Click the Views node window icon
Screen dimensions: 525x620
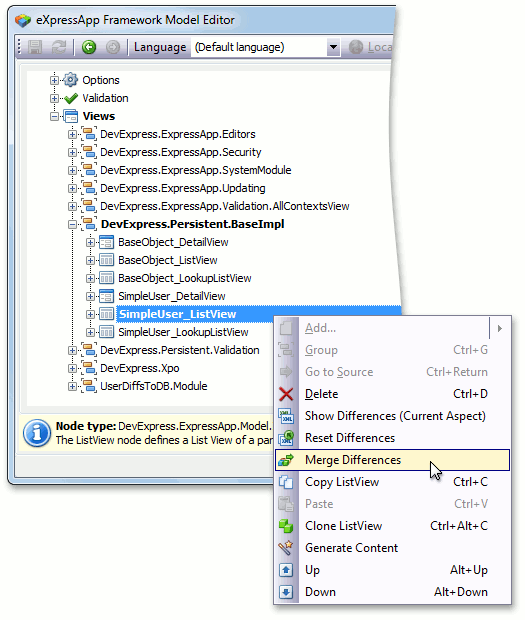(x=71, y=116)
